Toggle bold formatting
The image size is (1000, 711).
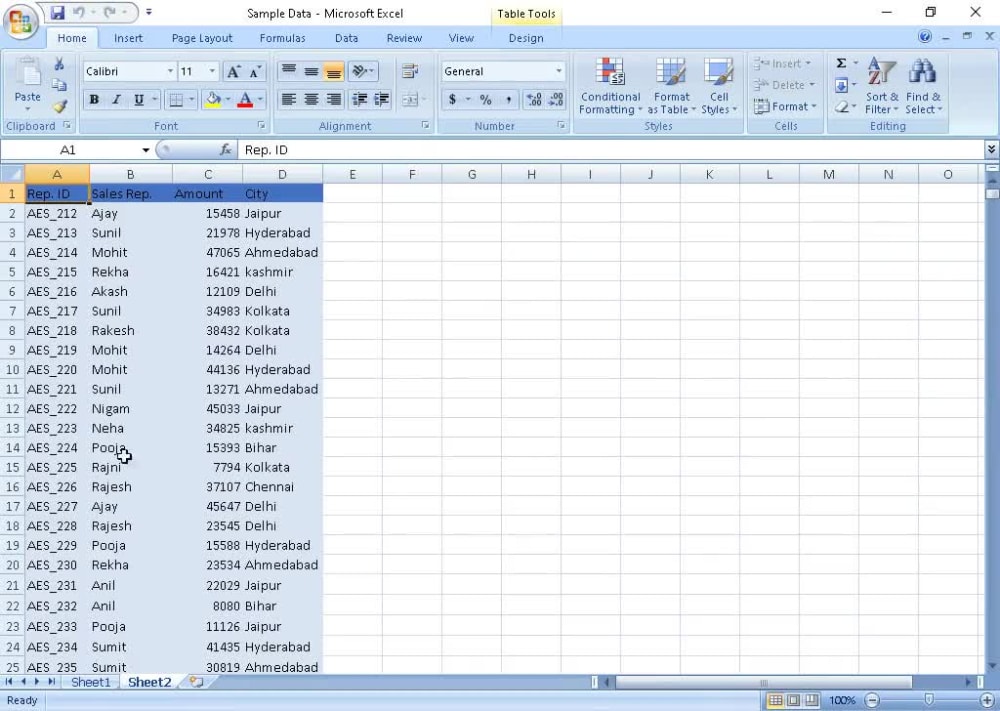click(x=94, y=99)
